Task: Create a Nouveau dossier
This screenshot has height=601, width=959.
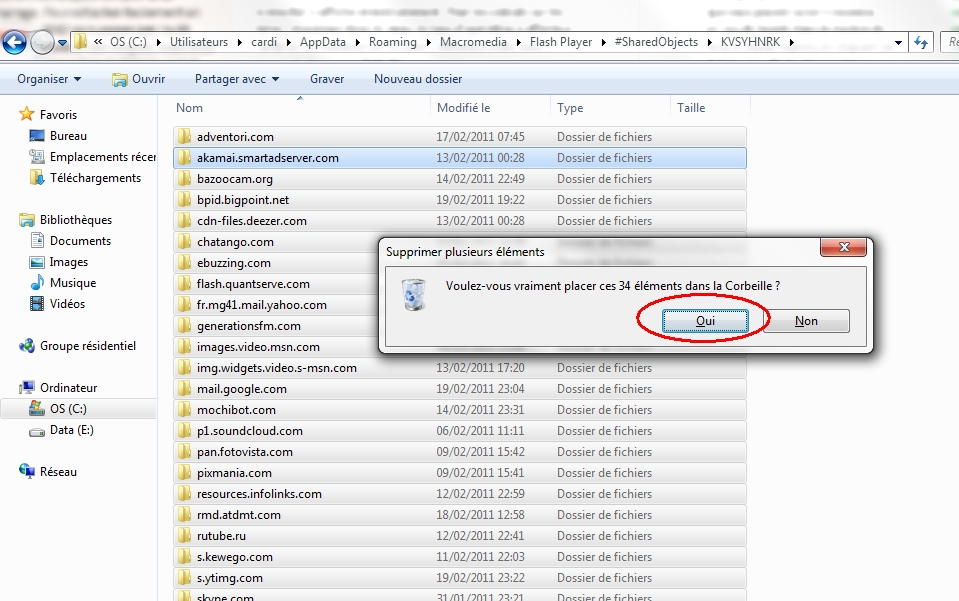Action: click(x=418, y=79)
